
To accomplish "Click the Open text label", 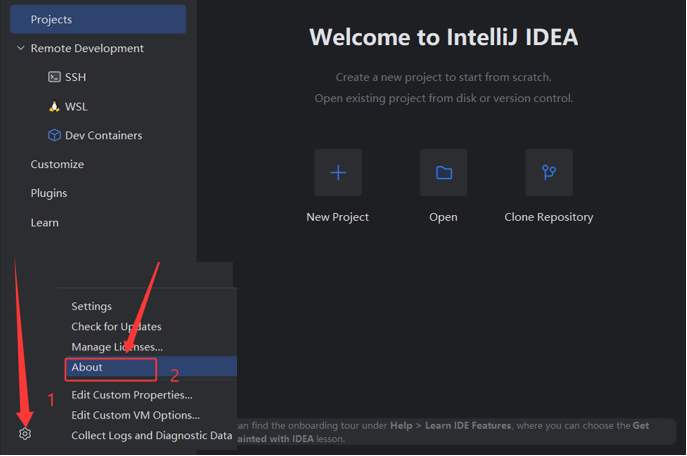I will tap(443, 217).
